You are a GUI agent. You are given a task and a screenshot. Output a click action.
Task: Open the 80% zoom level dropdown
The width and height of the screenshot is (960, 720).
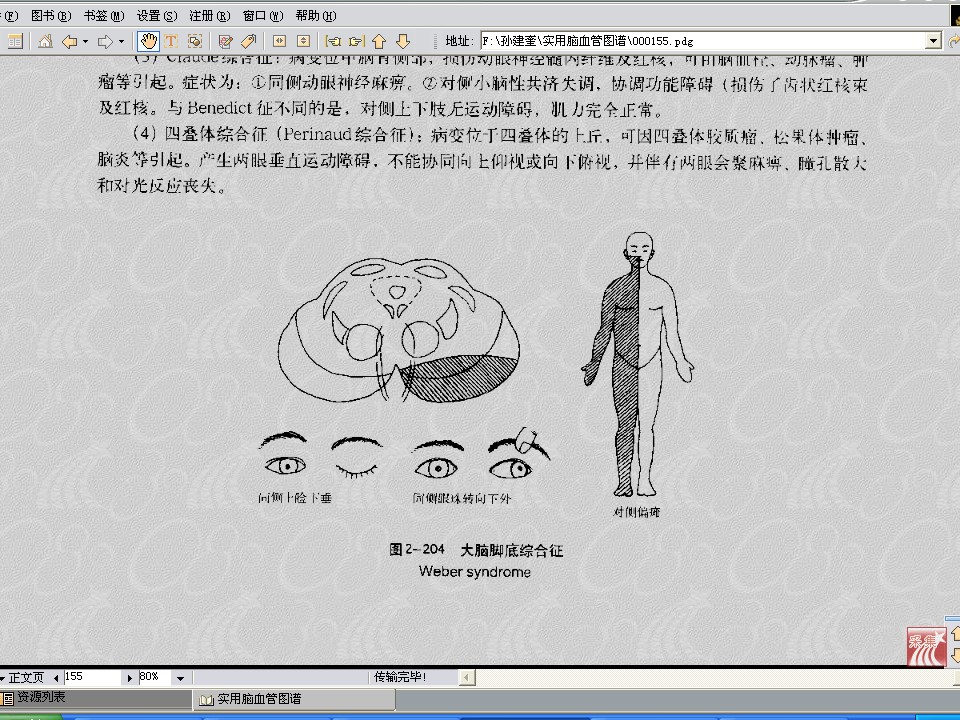[x=180, y=678]
